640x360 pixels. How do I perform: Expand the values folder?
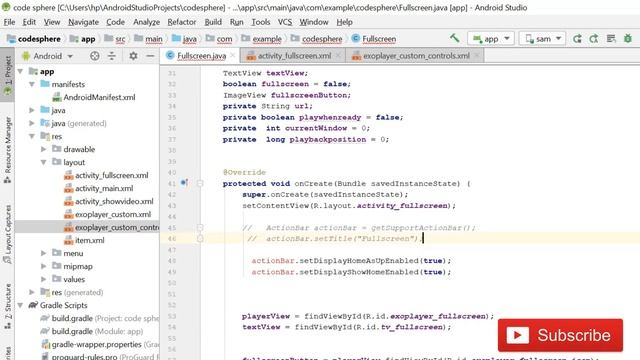point(44,280)
